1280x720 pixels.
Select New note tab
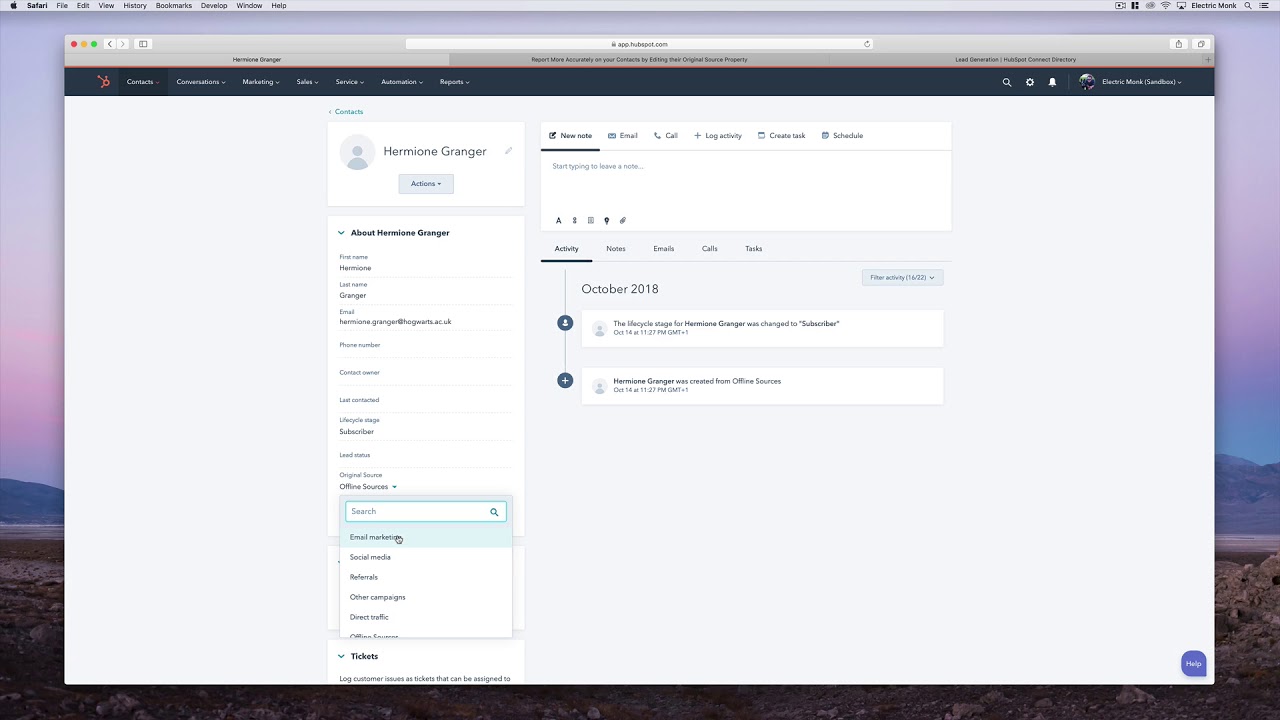coord(570,136)
